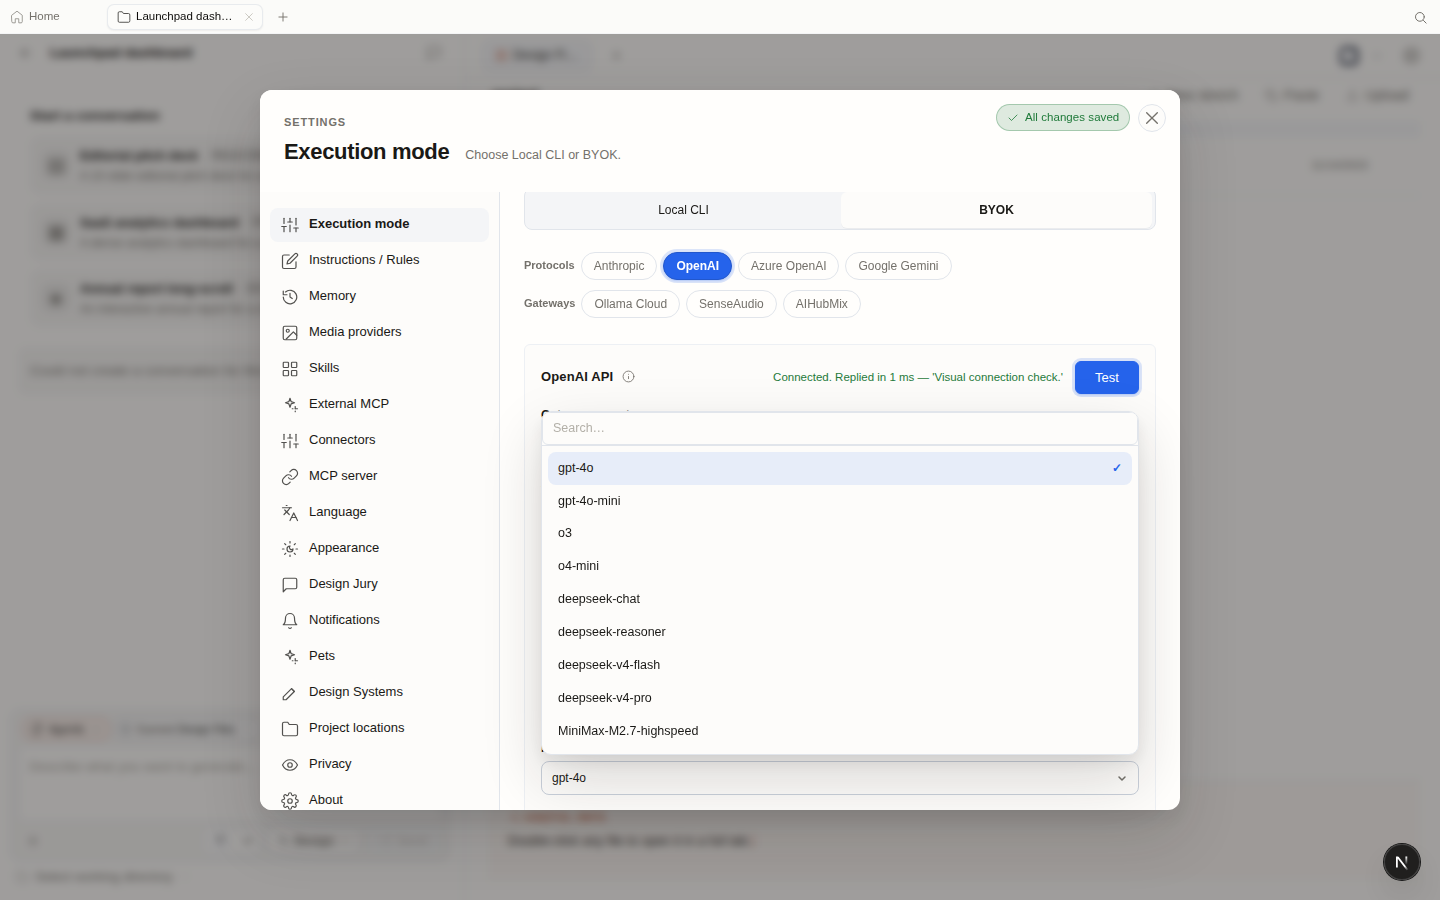Click the Pets sparkle icon
This screenshot has height=900, width=1440.
coord(290,657)
